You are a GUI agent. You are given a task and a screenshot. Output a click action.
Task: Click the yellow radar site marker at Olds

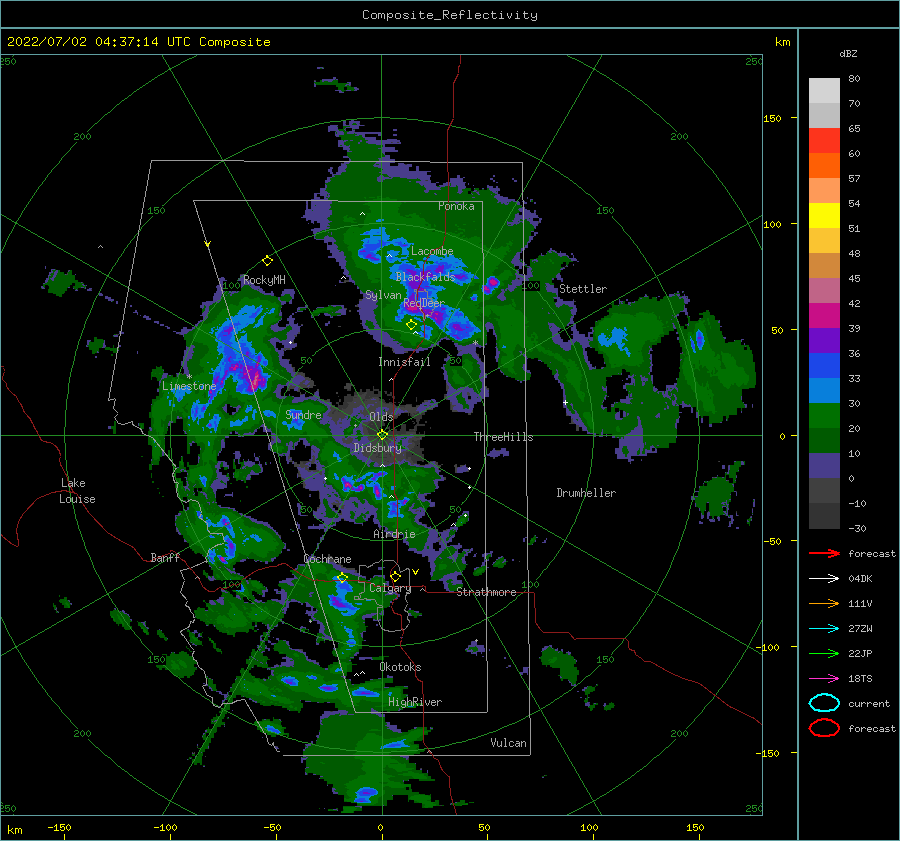382,435
